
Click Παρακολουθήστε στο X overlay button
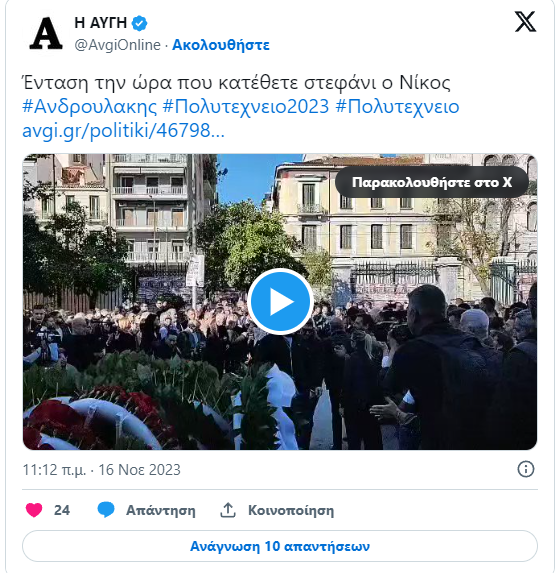click(x=432, y=182)
